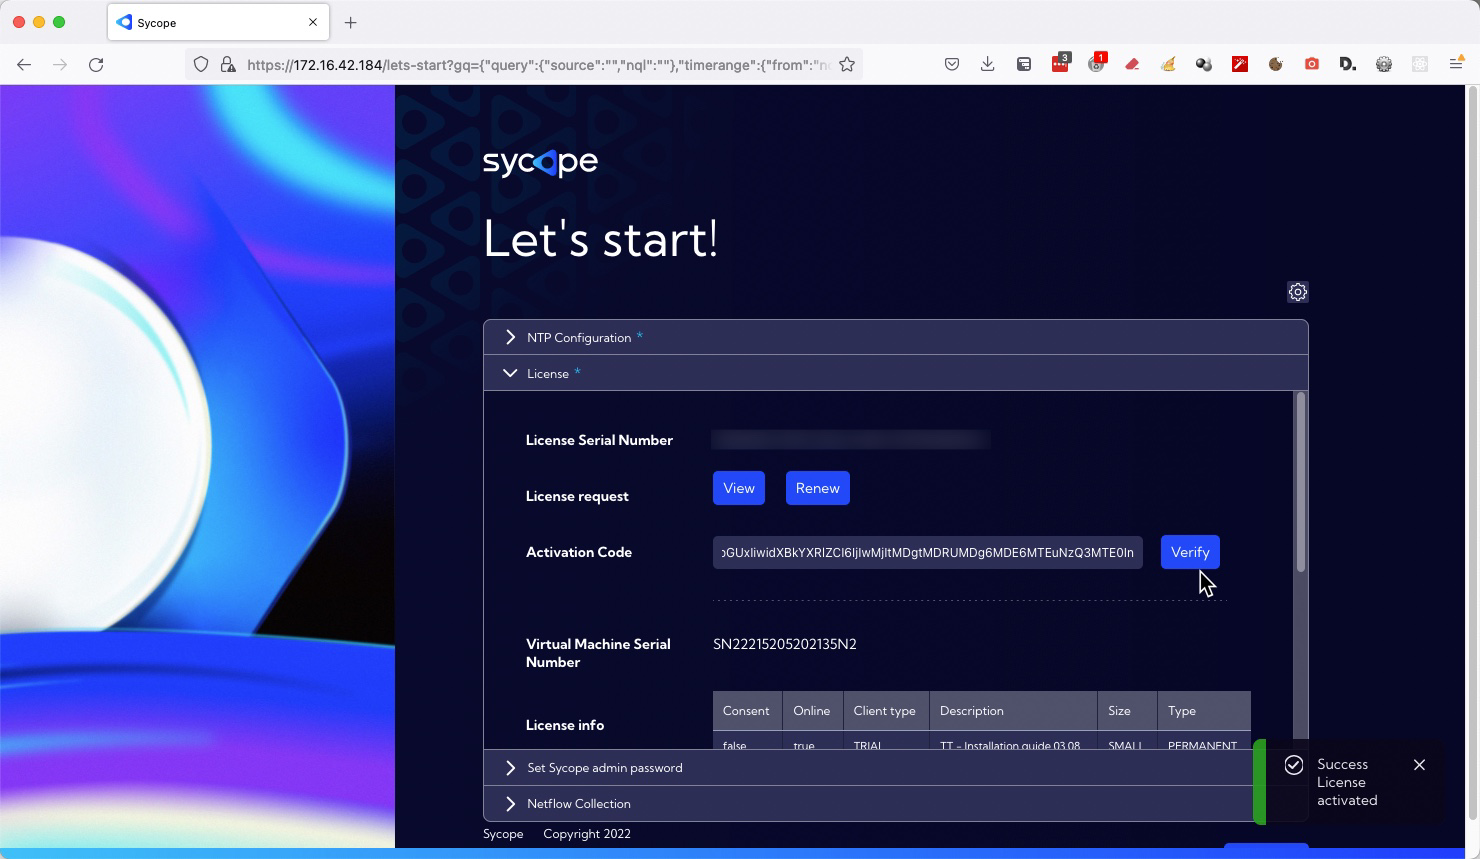The width and height of the screenshot is (1480, 859).
Task: Click the Renew license request button
Action: [817, 488]
